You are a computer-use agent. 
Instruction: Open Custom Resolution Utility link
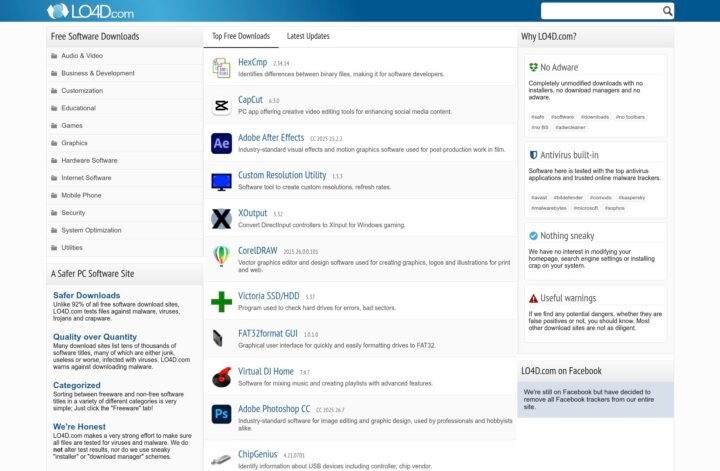[282, 175]
